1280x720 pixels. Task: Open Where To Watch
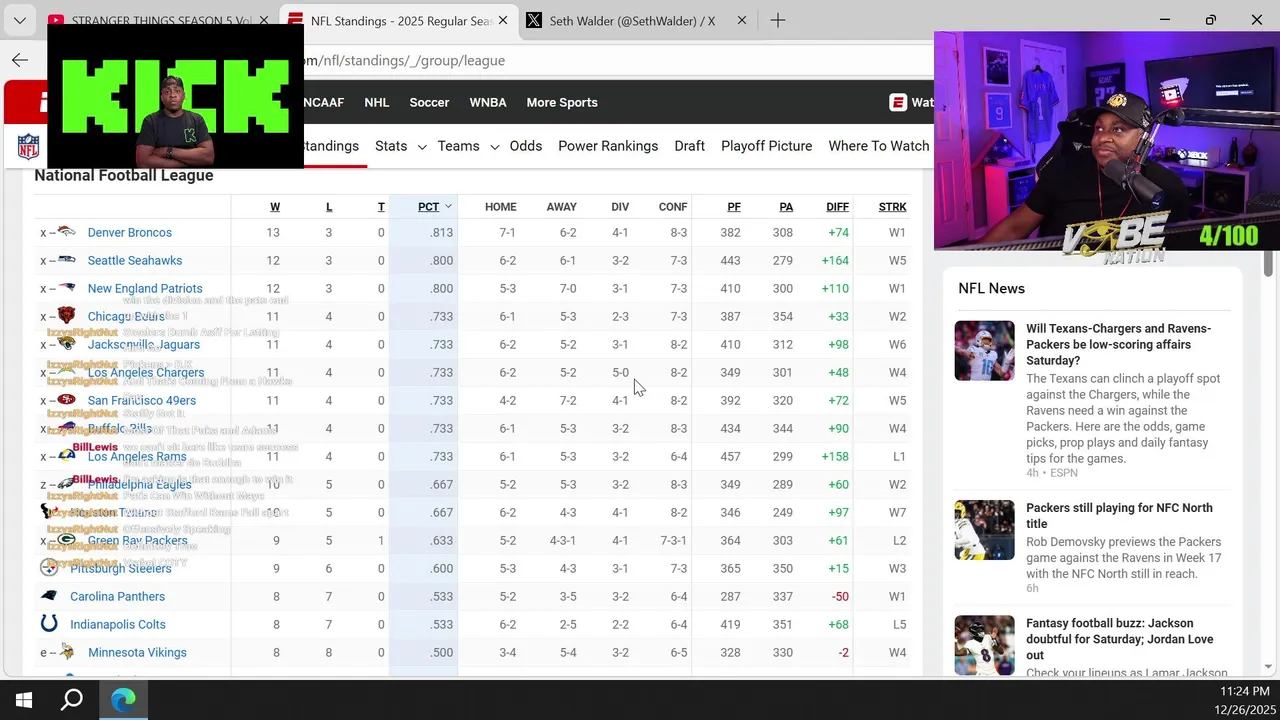(879, 146)
